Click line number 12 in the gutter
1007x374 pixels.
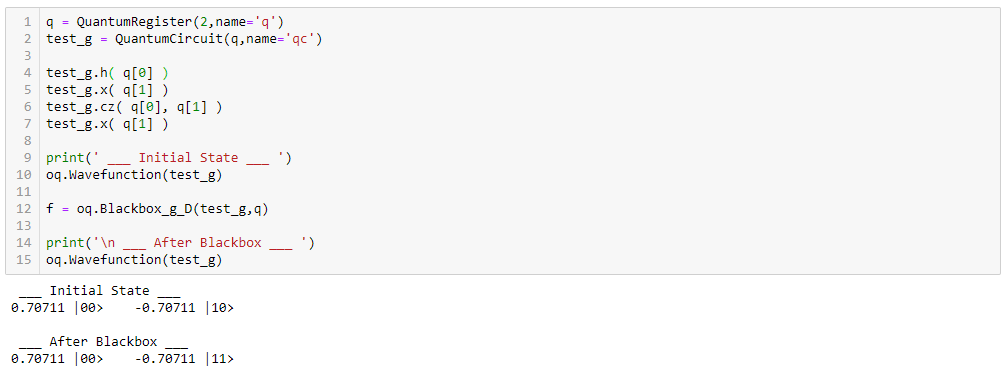click(24, 209)
